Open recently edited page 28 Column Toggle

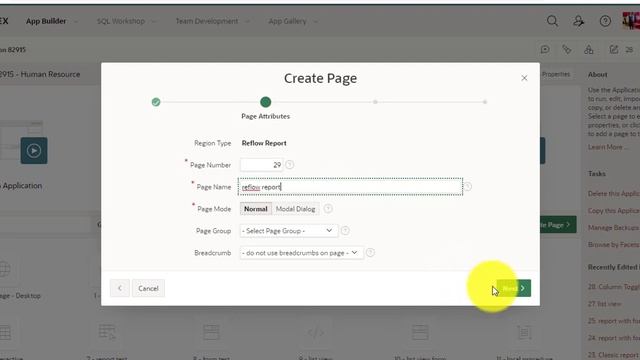(x=614, y=287)
